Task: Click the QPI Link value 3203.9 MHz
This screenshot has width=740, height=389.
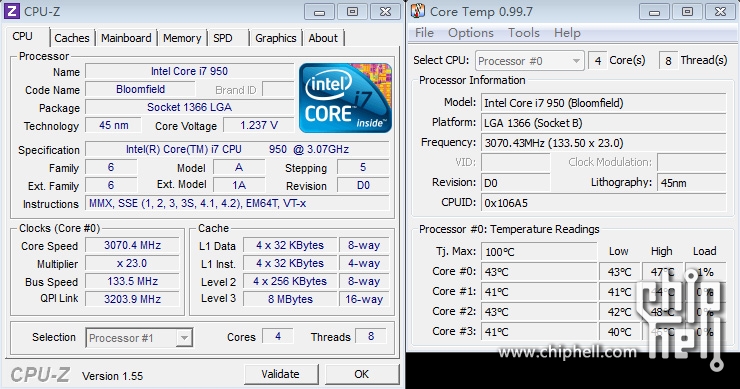Action: [132, 299]
